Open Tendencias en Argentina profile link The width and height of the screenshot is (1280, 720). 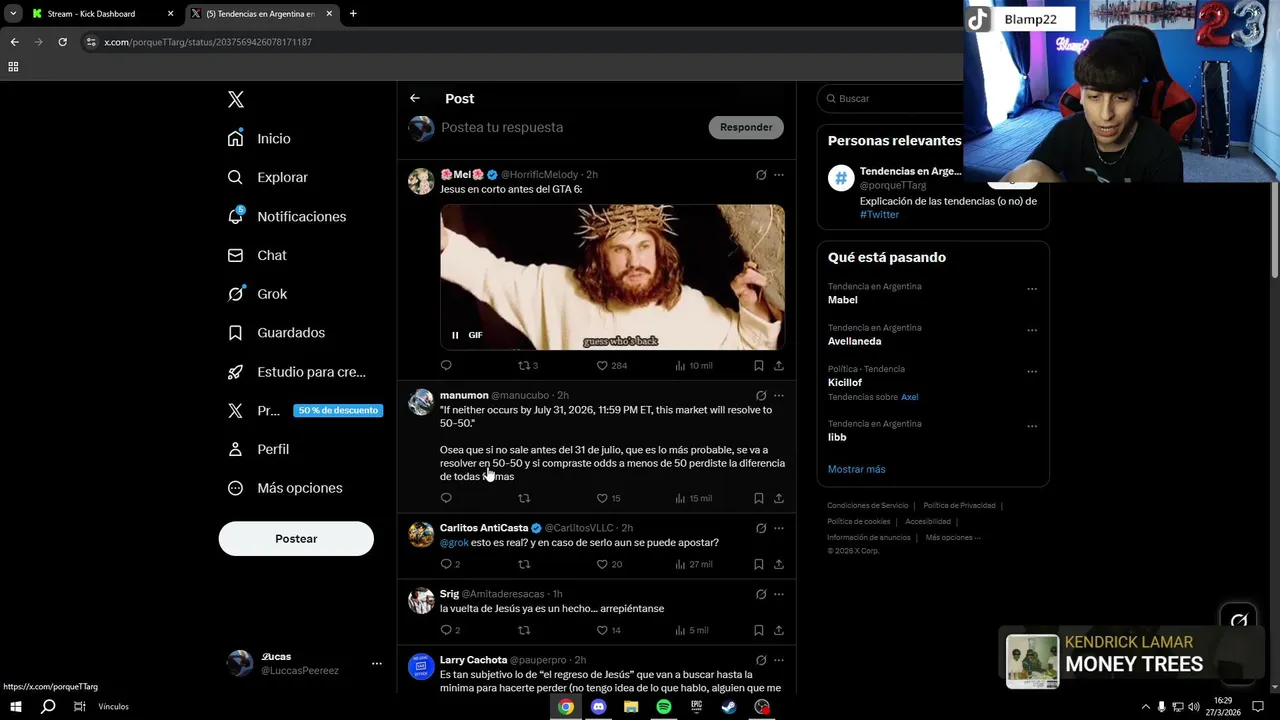910,171
